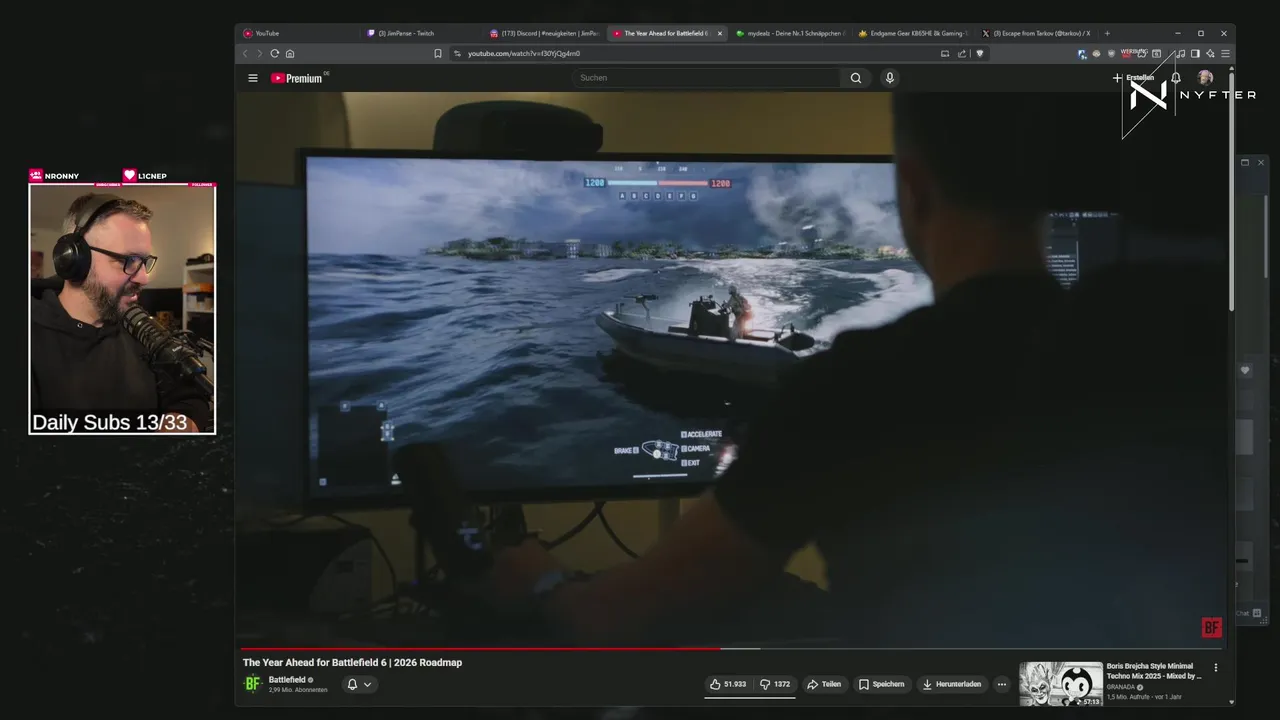Go back with browser back arrow
Viewport: 1280px width, 720px height.
tap(245, 54)
